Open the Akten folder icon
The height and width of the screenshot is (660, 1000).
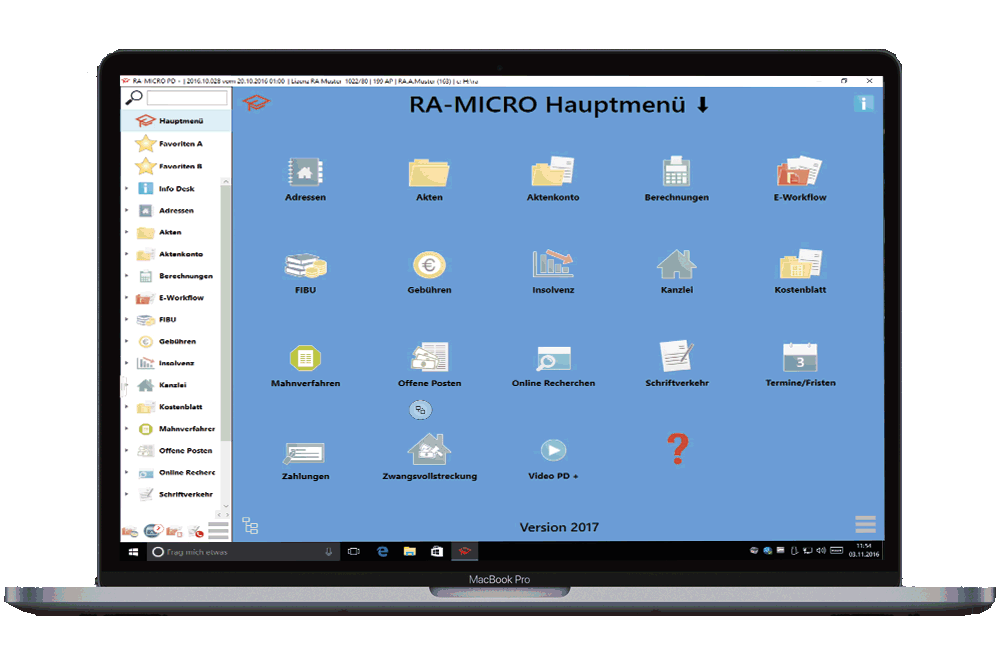pyautogui.click(x=429, y=172)
